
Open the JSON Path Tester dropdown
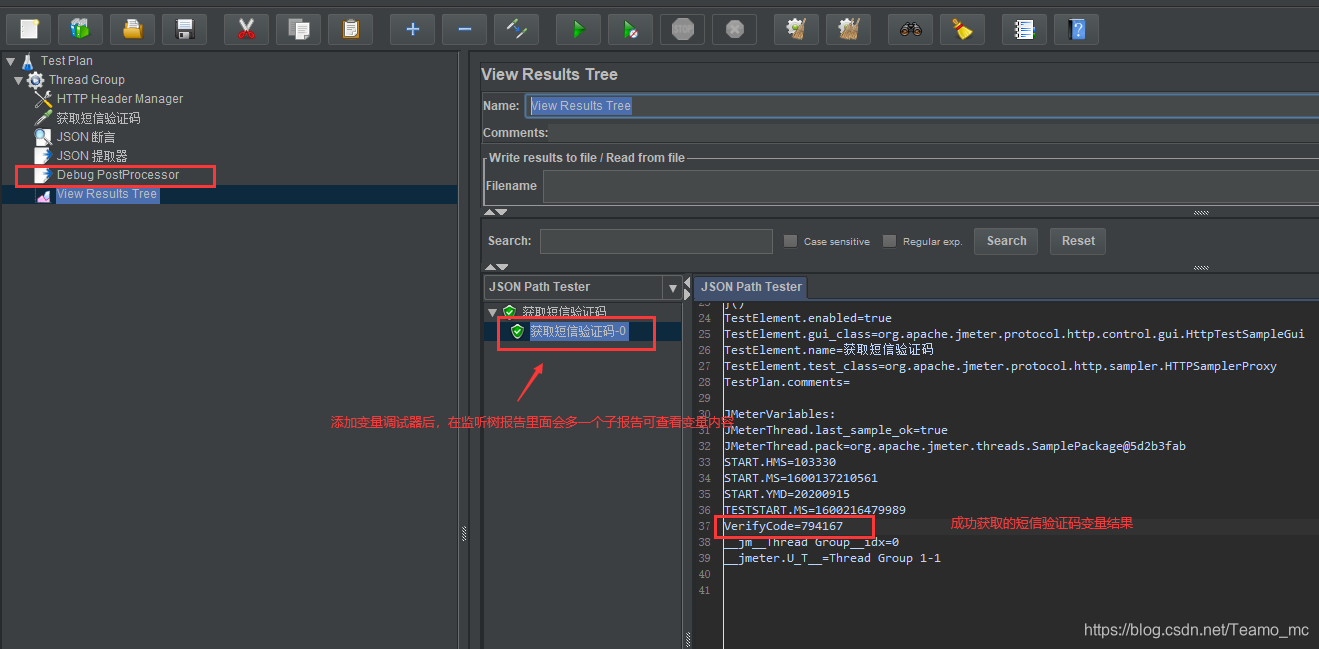click(672, 287)
